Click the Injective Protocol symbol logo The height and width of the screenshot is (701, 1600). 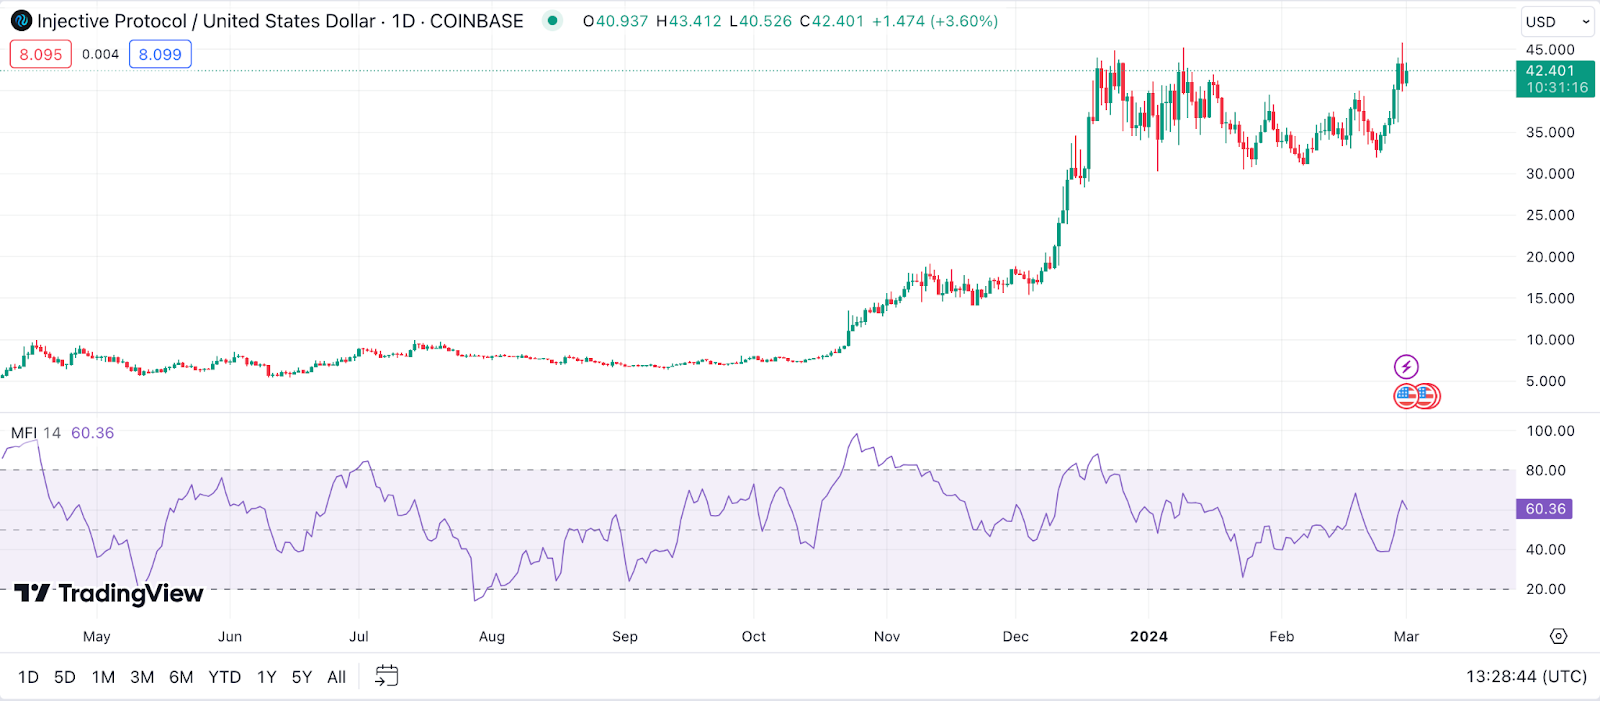tap(21, 21)
